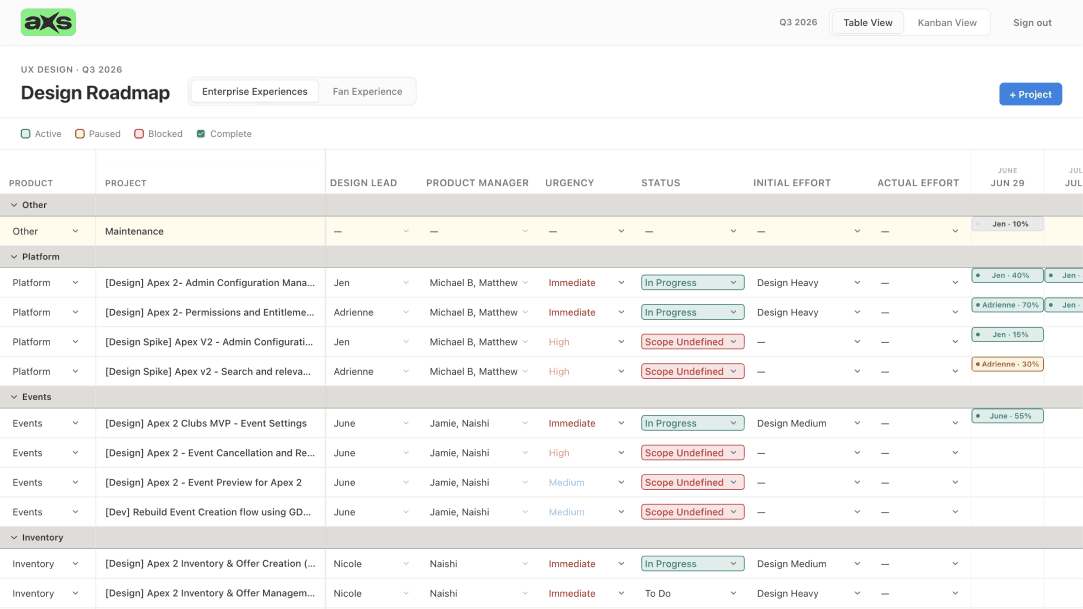Toggle the Paused filter checkbox

tap(79, 134)
